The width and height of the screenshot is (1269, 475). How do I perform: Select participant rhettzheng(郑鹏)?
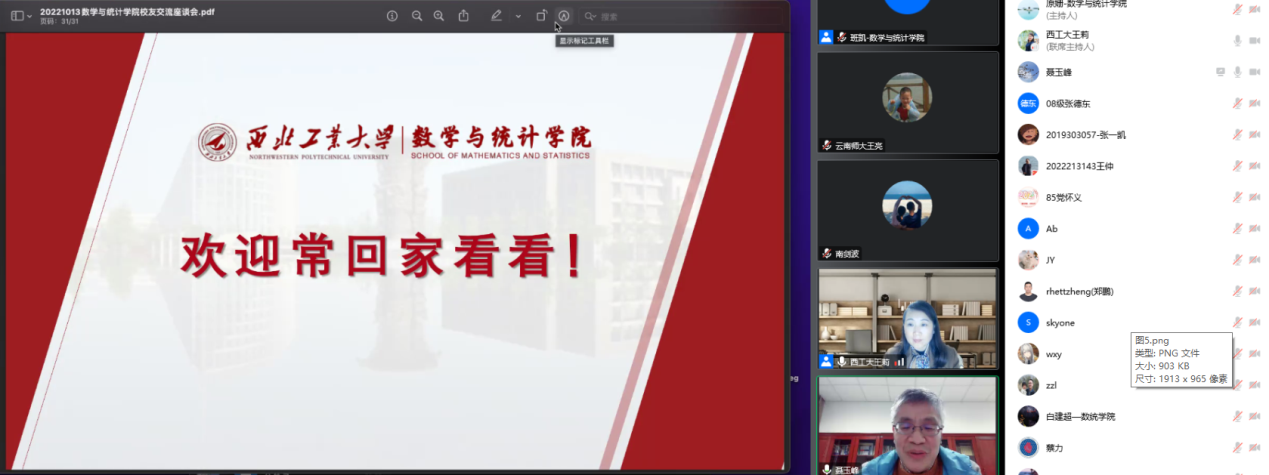click(1137, 291)
